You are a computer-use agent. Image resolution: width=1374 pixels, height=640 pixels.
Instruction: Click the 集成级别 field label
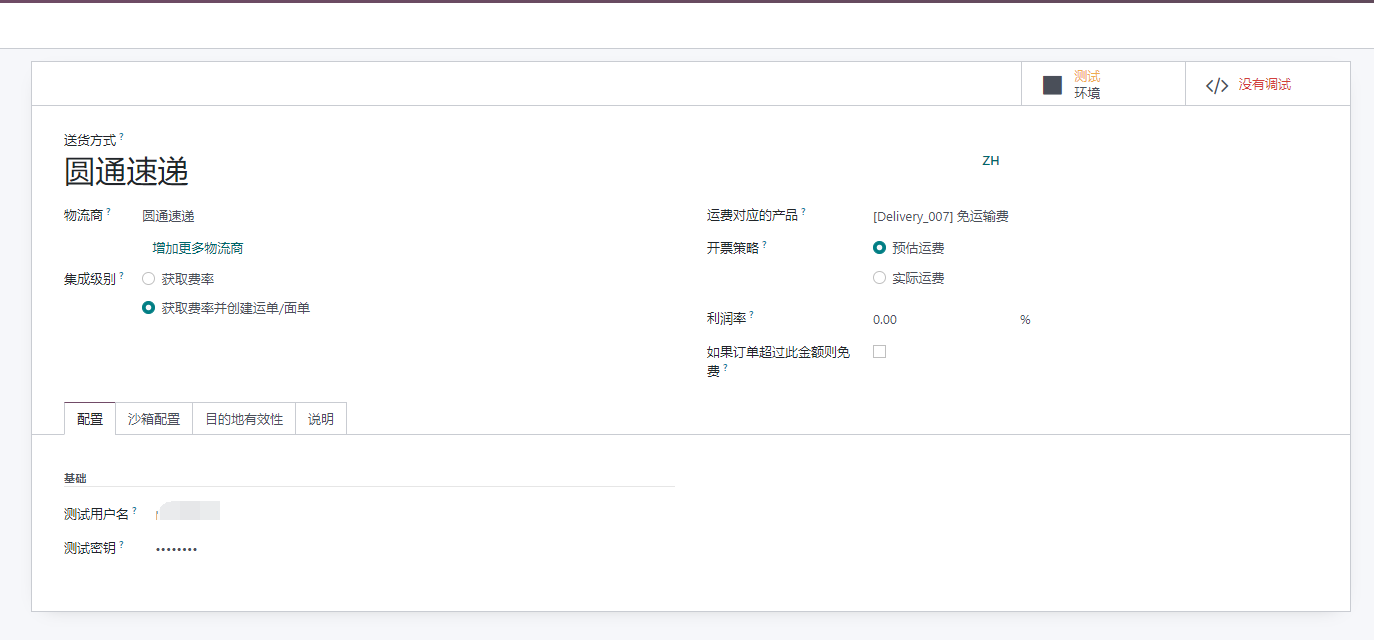click(x=90, y=279)
